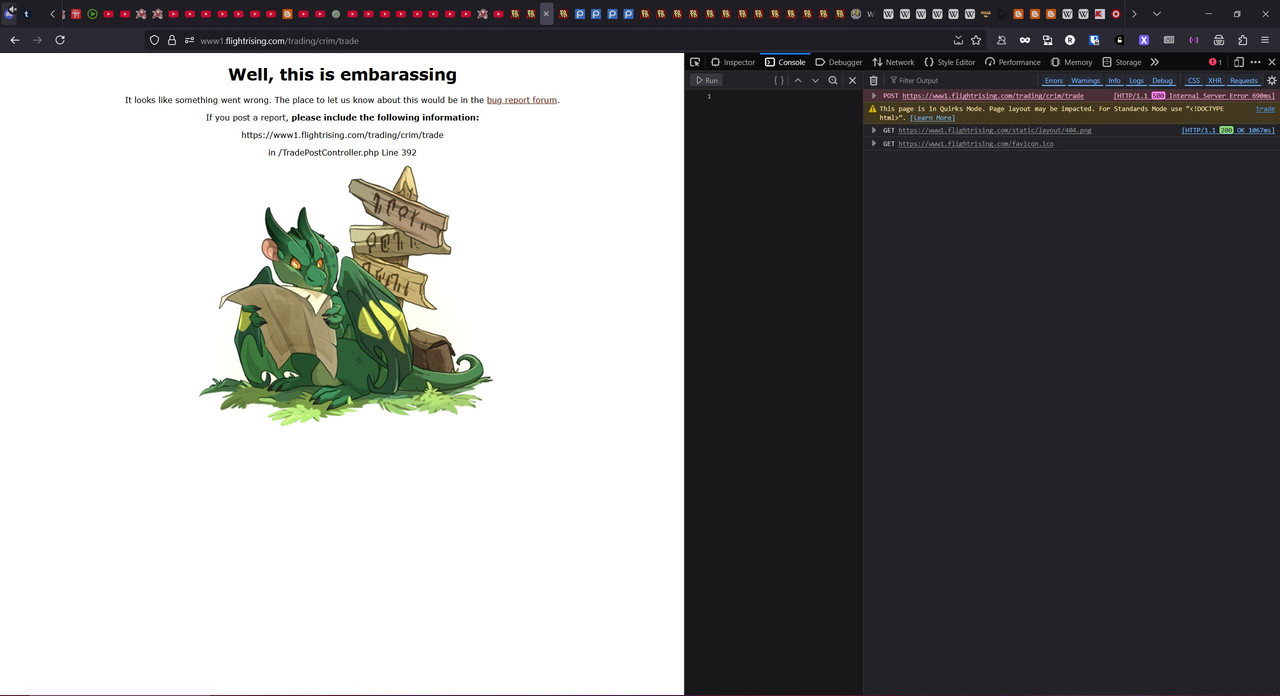Open the trade source link of warning
Viewport: 1280px width, 696px height.
(x=1265, y=109)
